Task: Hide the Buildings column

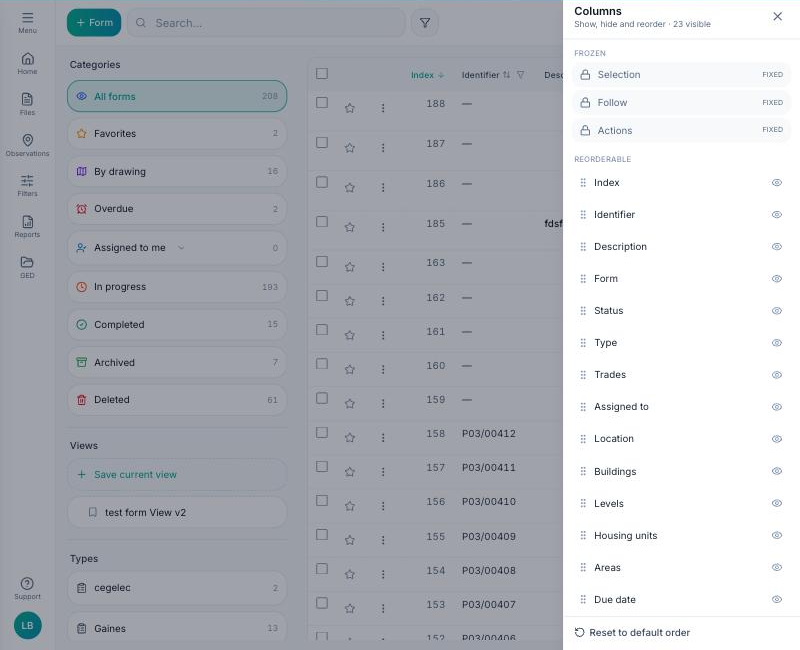Action: pyautogui.click(x=777, y=471)
